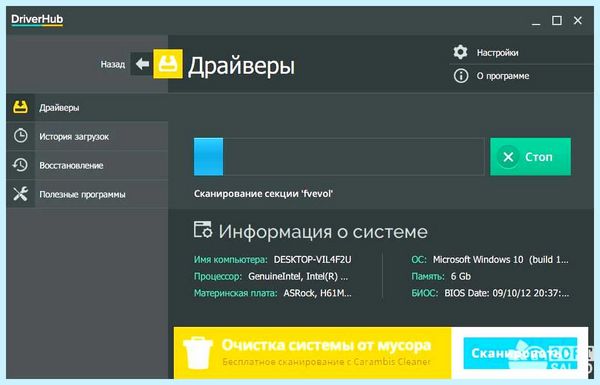The image size is (600, 385).
Task: Click the trash can icon in banner
Action: tap(197, 353)
